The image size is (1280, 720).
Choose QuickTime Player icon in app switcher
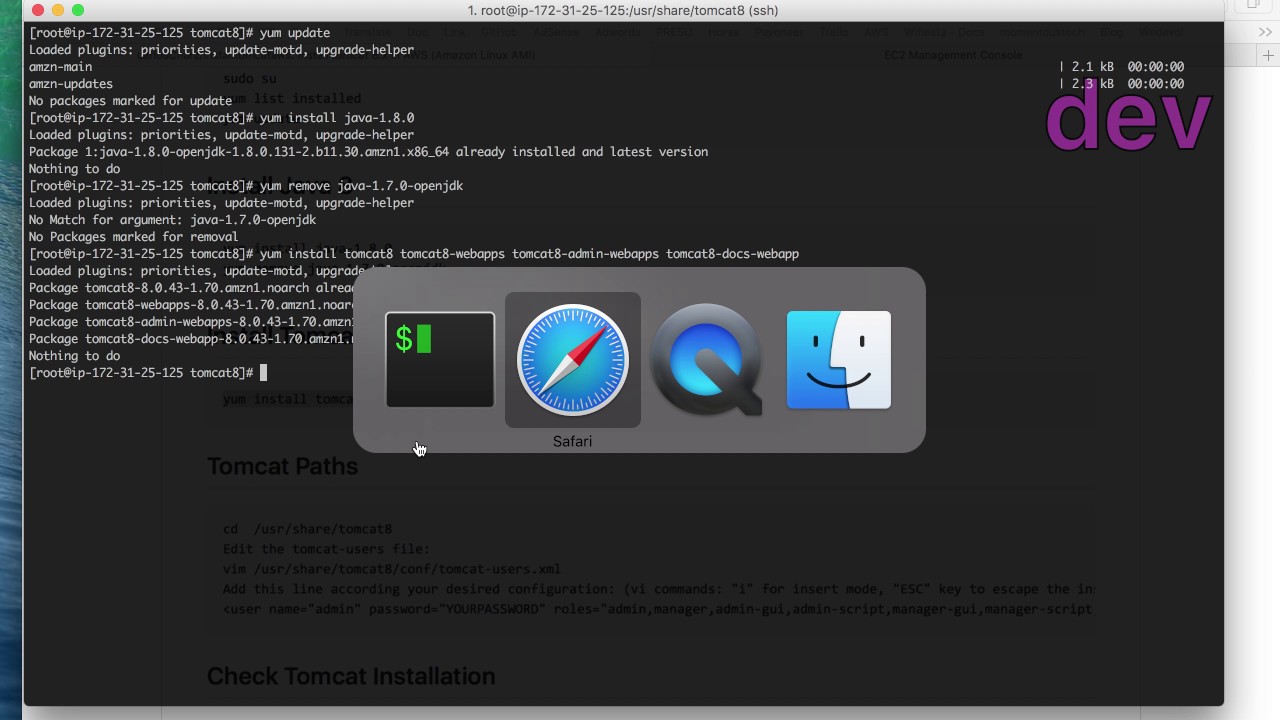(706, 360)
